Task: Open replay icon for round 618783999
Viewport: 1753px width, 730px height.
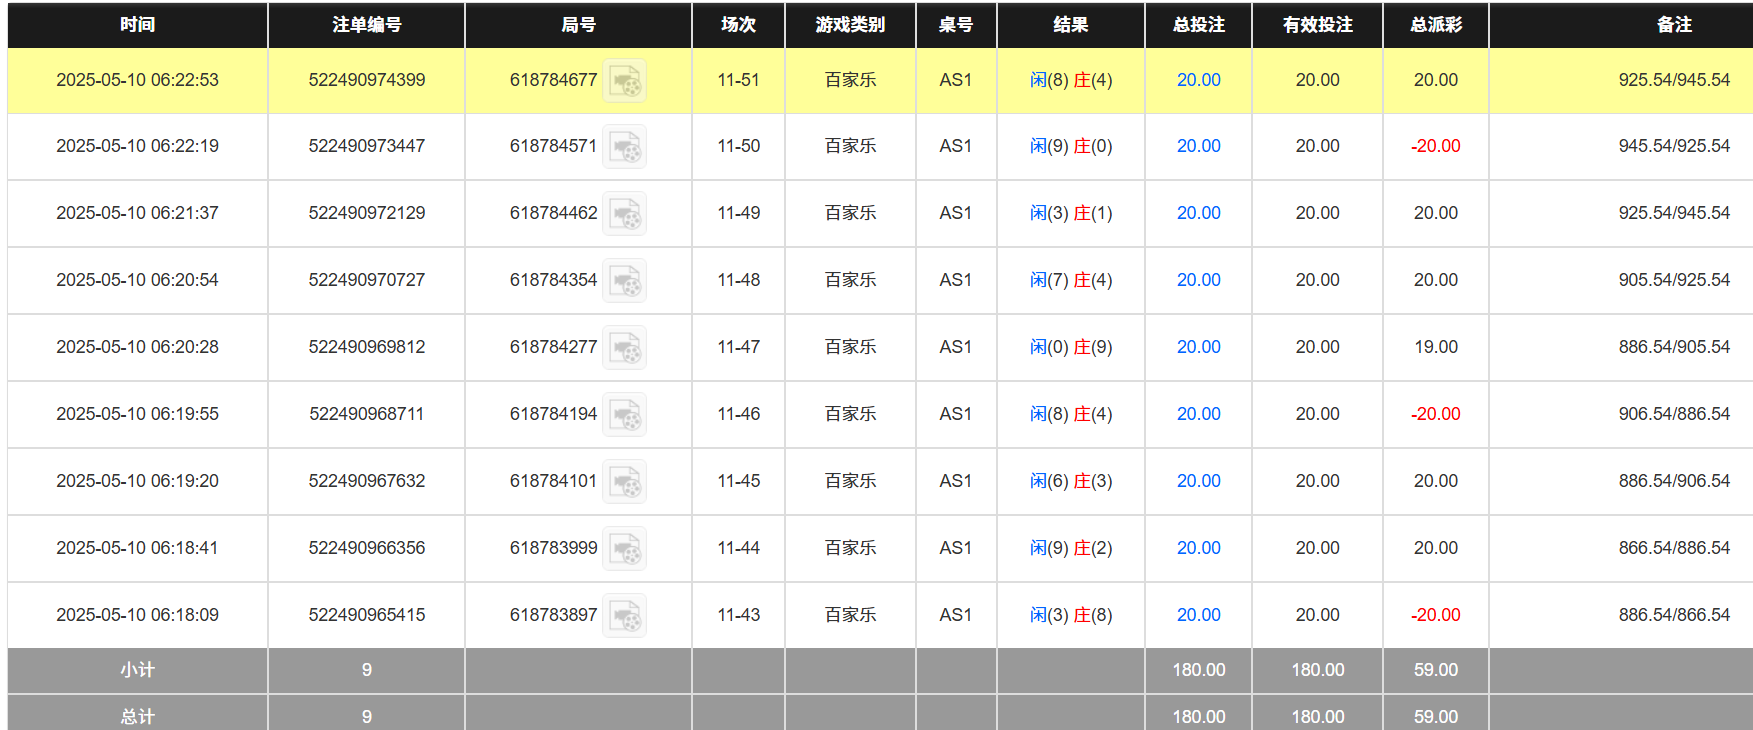Action: click(x=625, y=549)
